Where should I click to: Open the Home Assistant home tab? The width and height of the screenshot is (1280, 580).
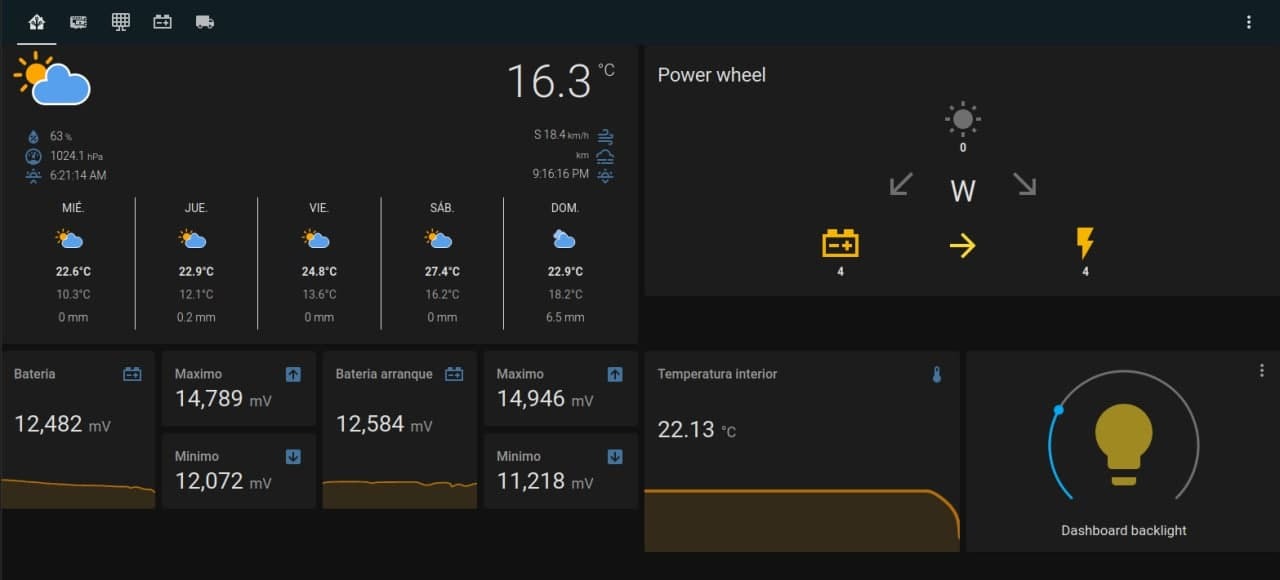[37, 22]
